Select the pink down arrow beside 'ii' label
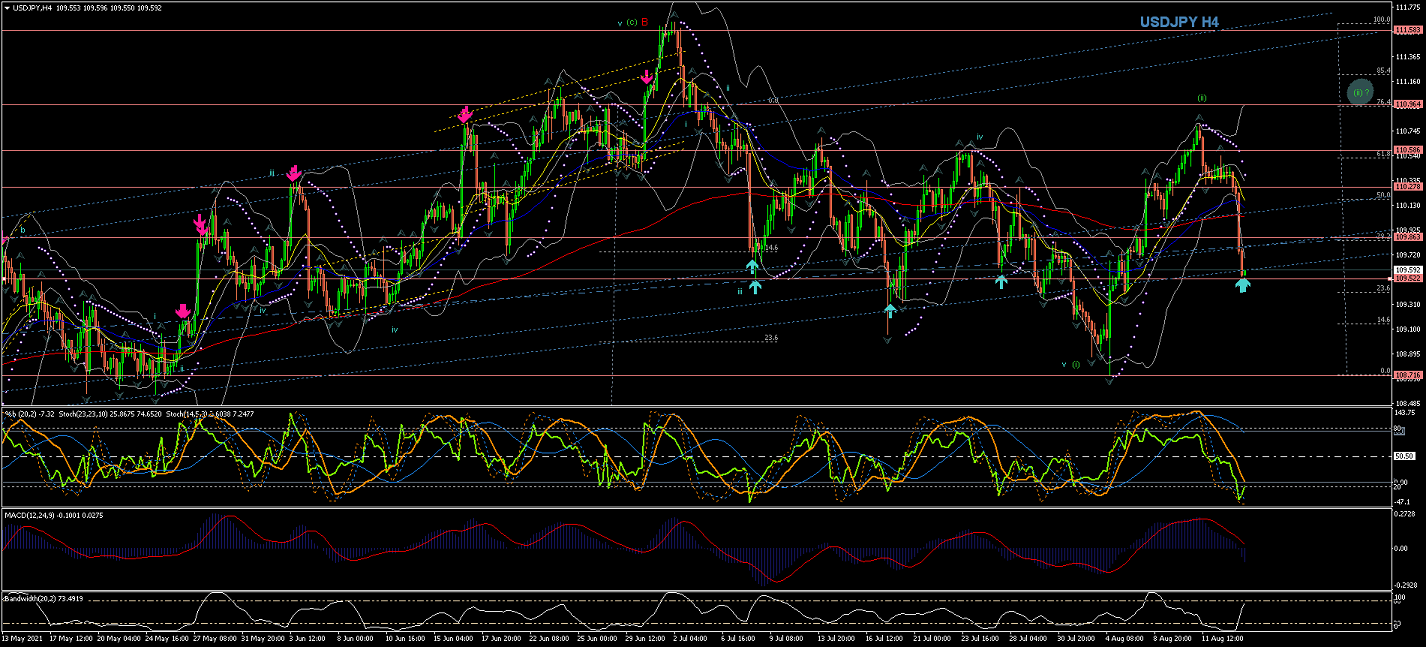The width and height of the screenshot is (1426, 647). pos(294,174)
